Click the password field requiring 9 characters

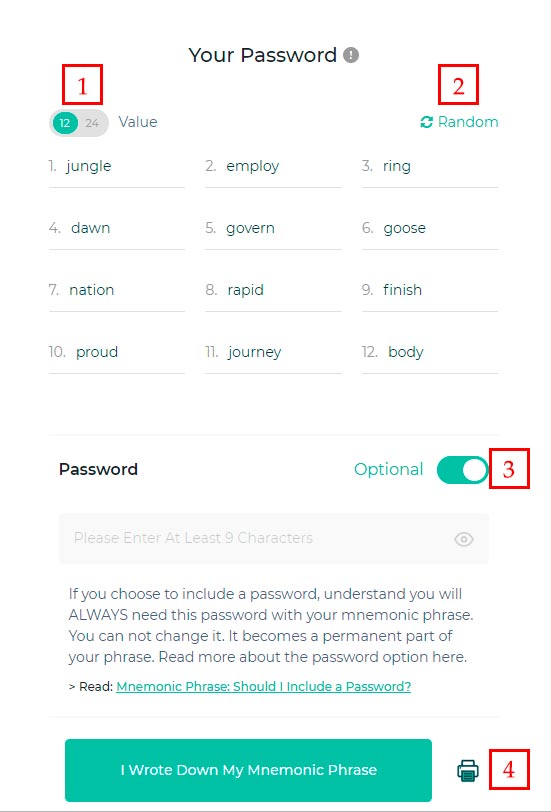pyautogui.click(x=273, y=539)
